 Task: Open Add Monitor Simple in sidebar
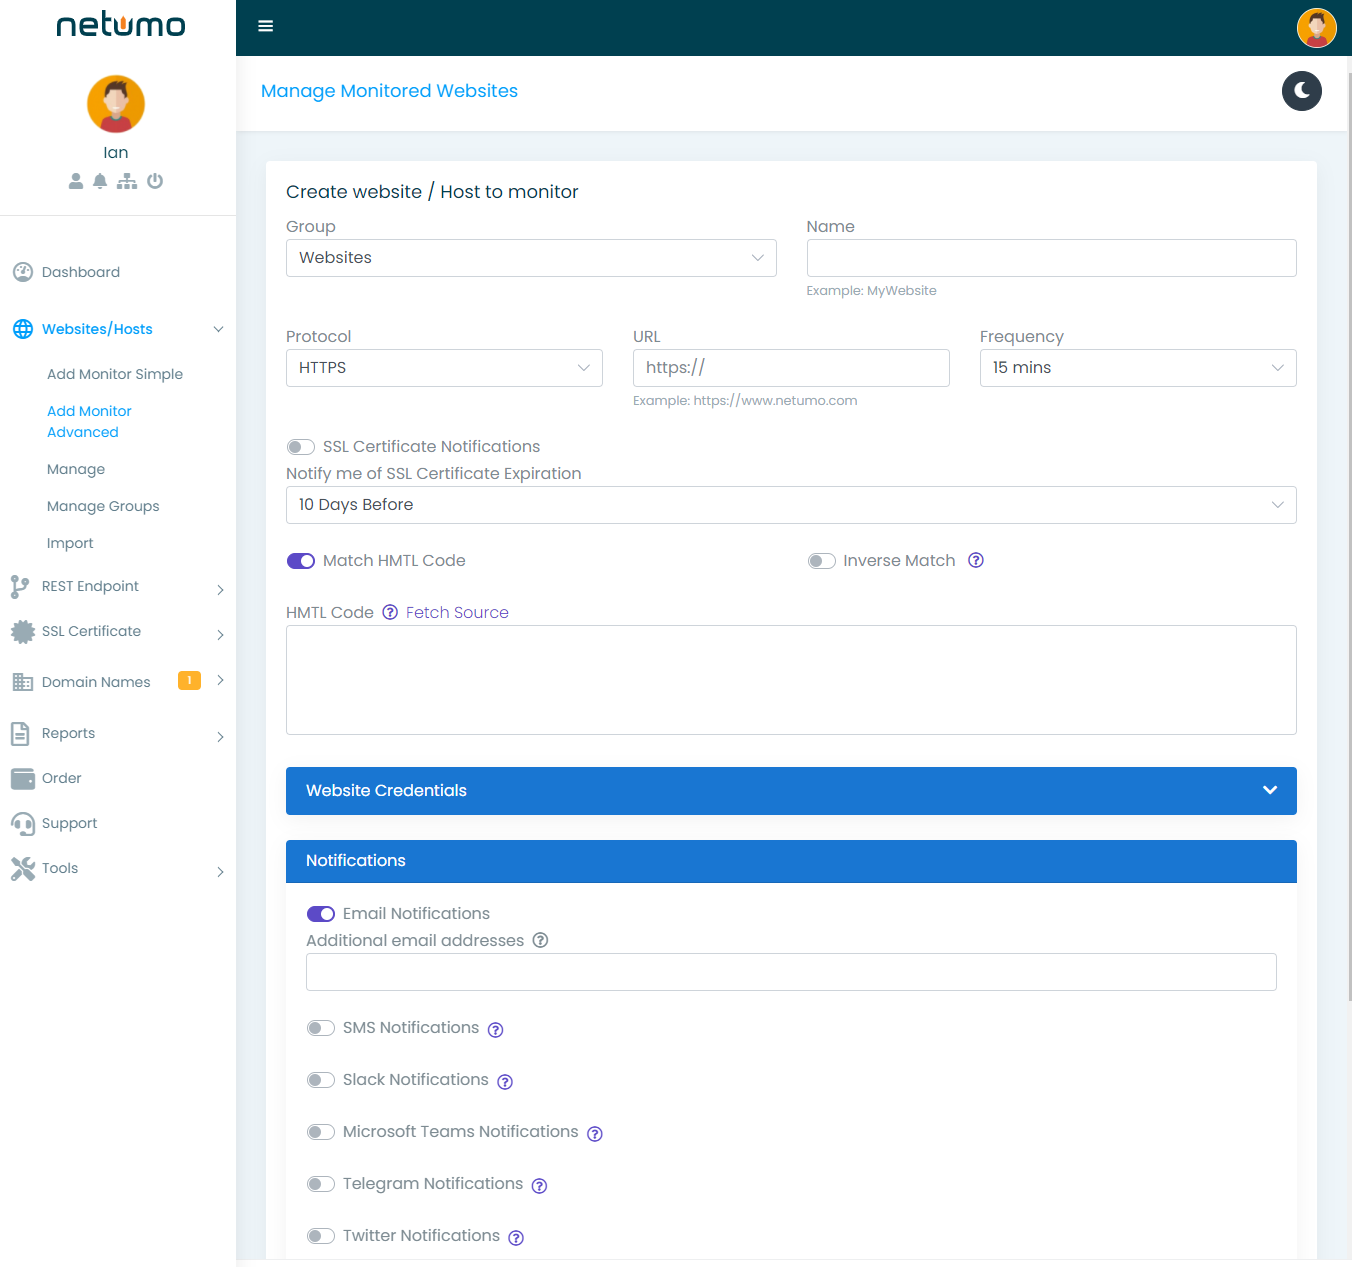pyautogui.click(x=115, y=374)
